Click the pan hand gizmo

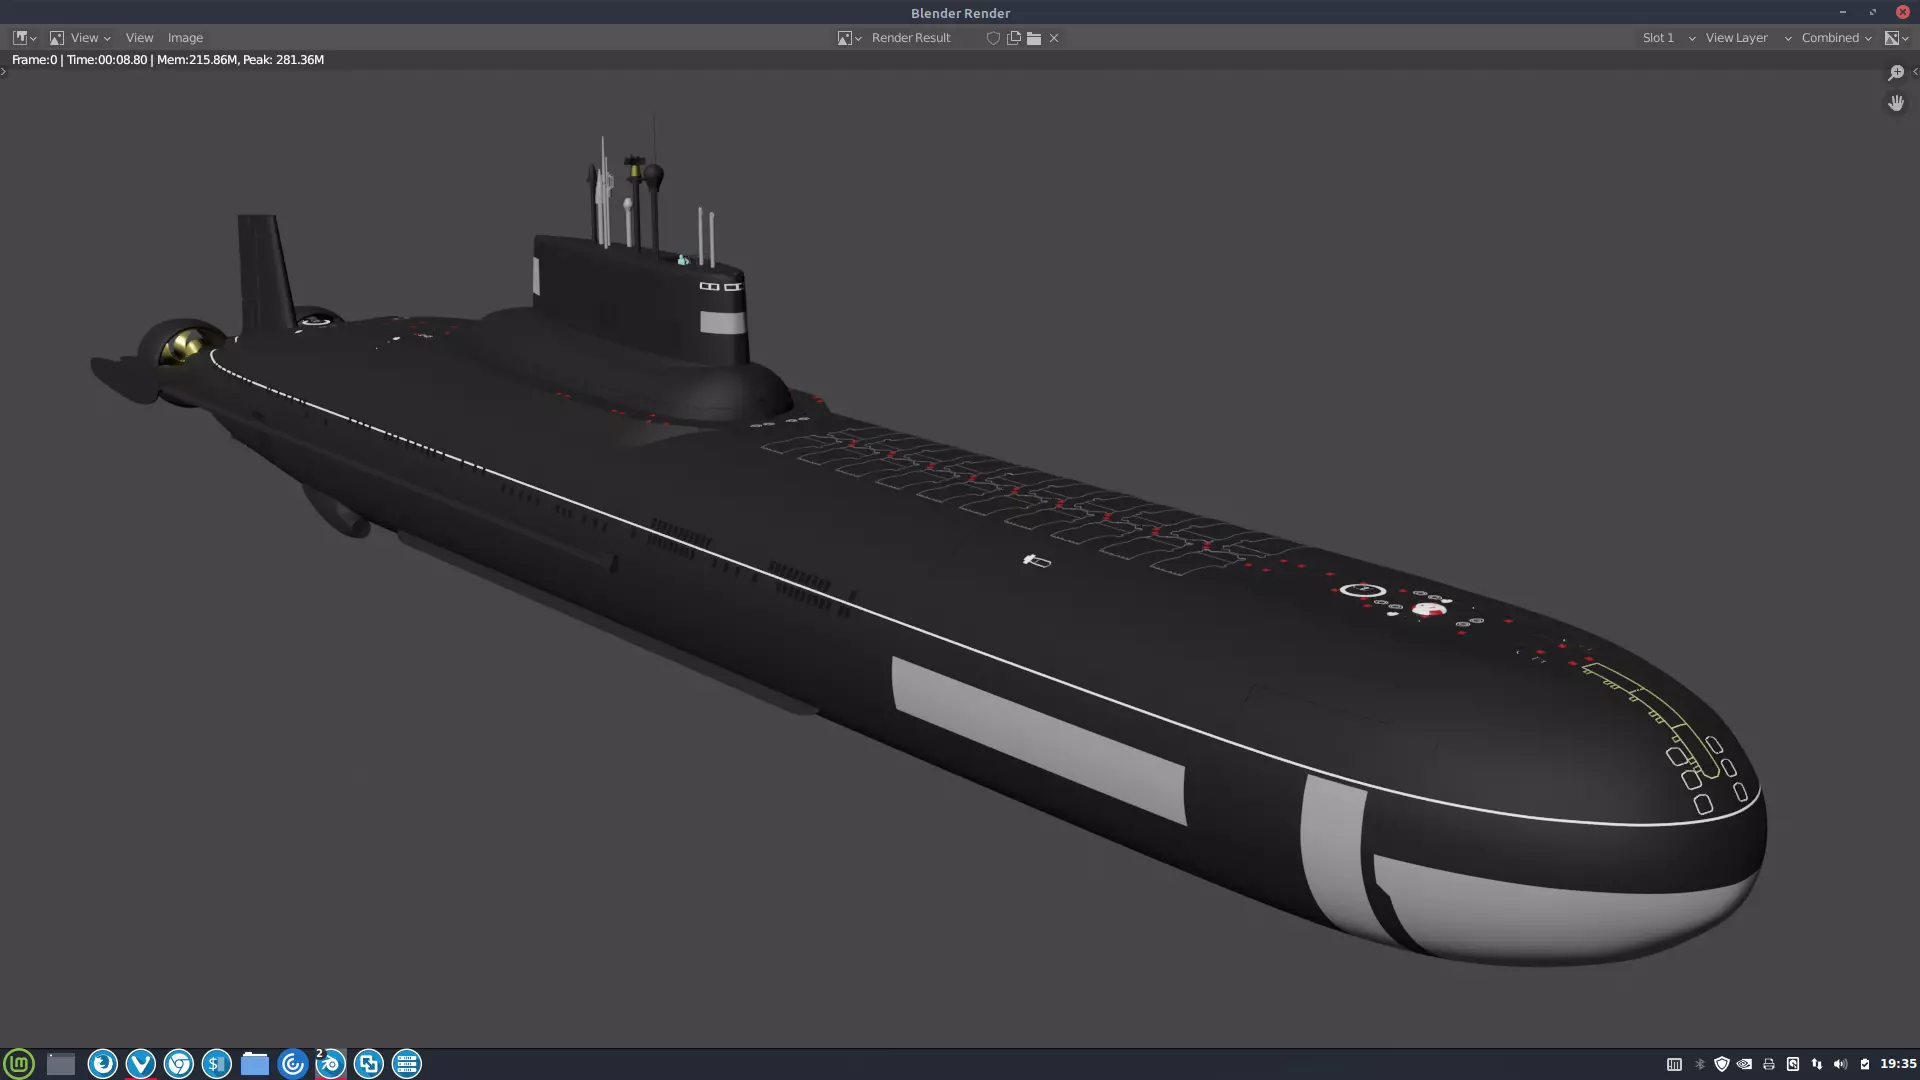(x=1895, y=103)
